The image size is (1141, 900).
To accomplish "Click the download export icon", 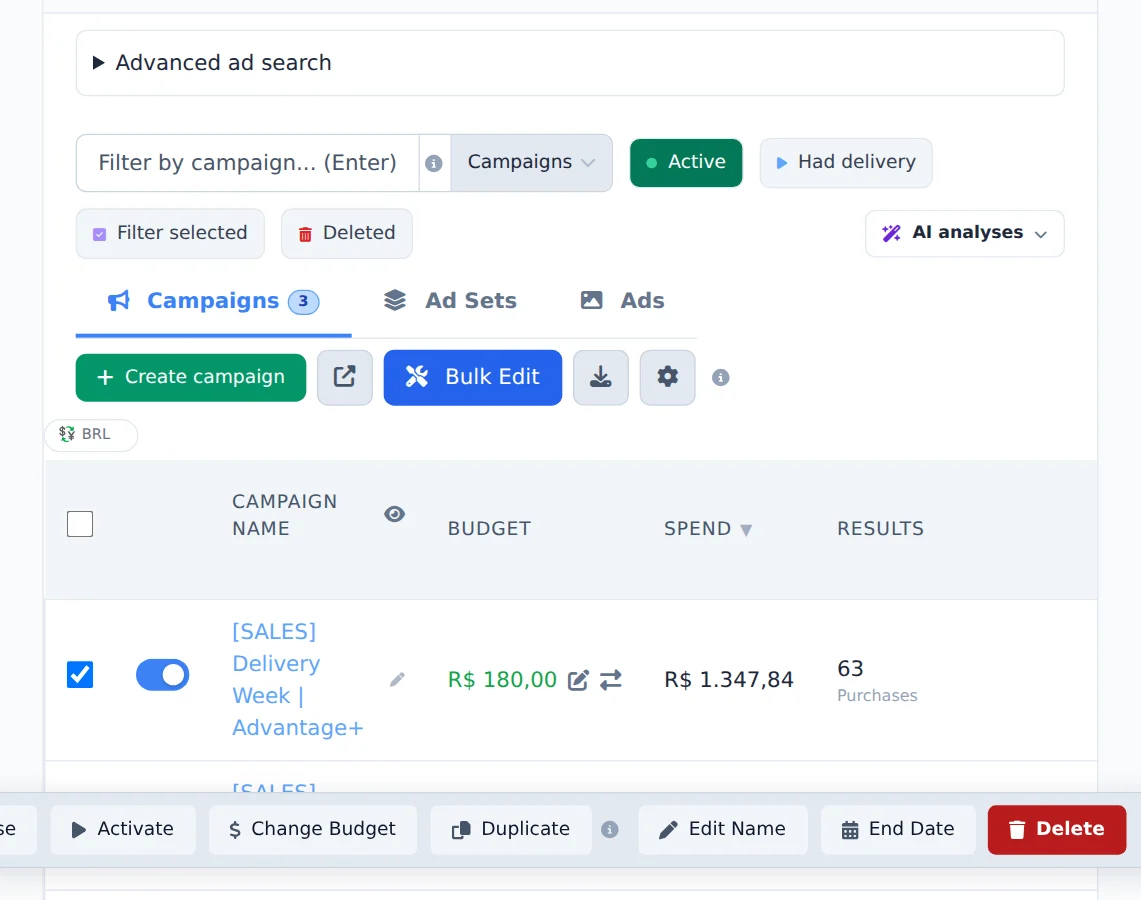I will [601, 377].
